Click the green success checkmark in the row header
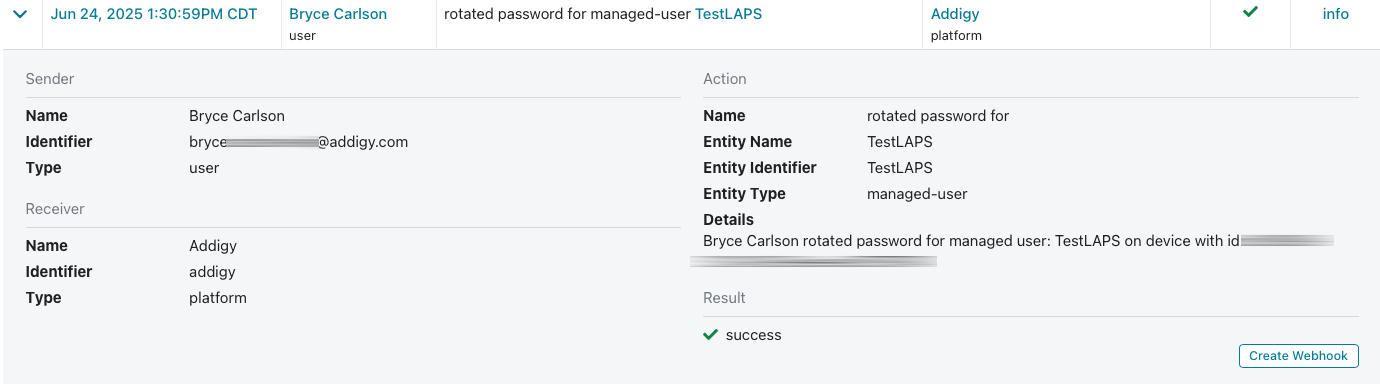The width and height of the screenshot is (1380, 384). [x=1250, y=12]
